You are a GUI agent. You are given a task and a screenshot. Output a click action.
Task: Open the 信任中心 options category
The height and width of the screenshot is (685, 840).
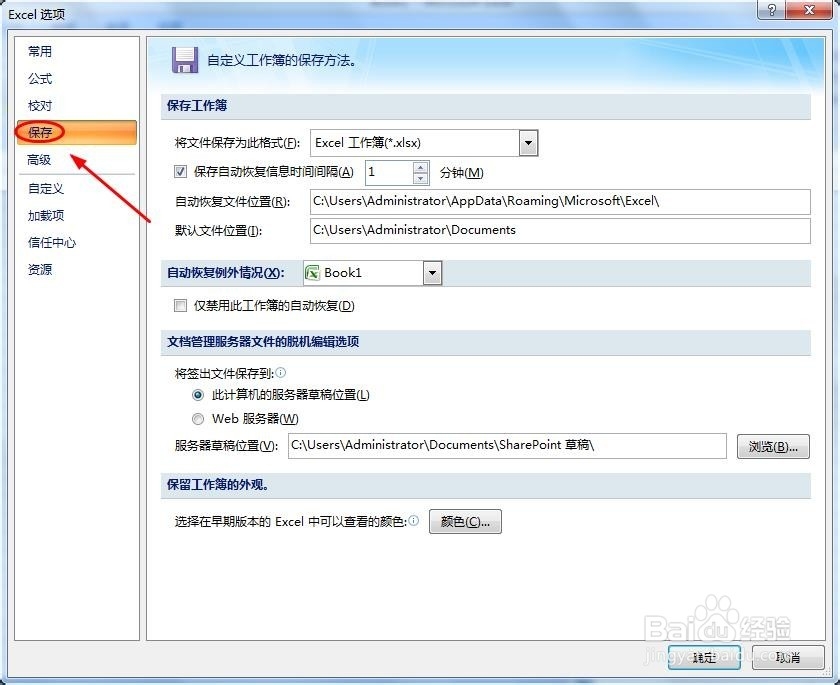[52, 243]
